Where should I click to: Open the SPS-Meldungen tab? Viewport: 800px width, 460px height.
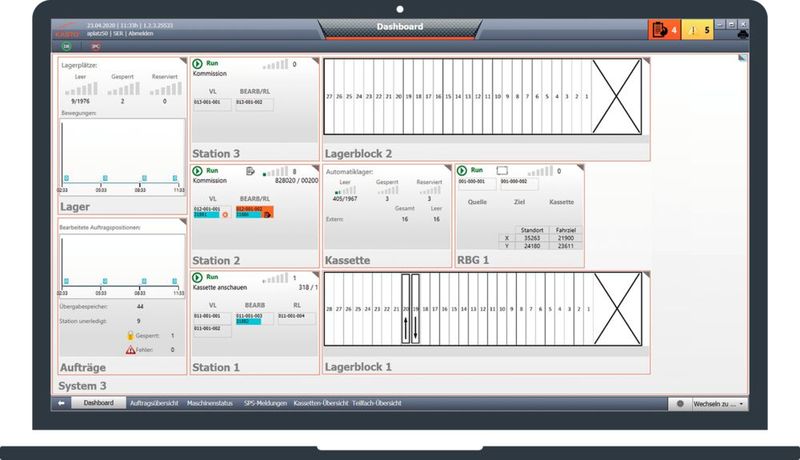(265, 403)
